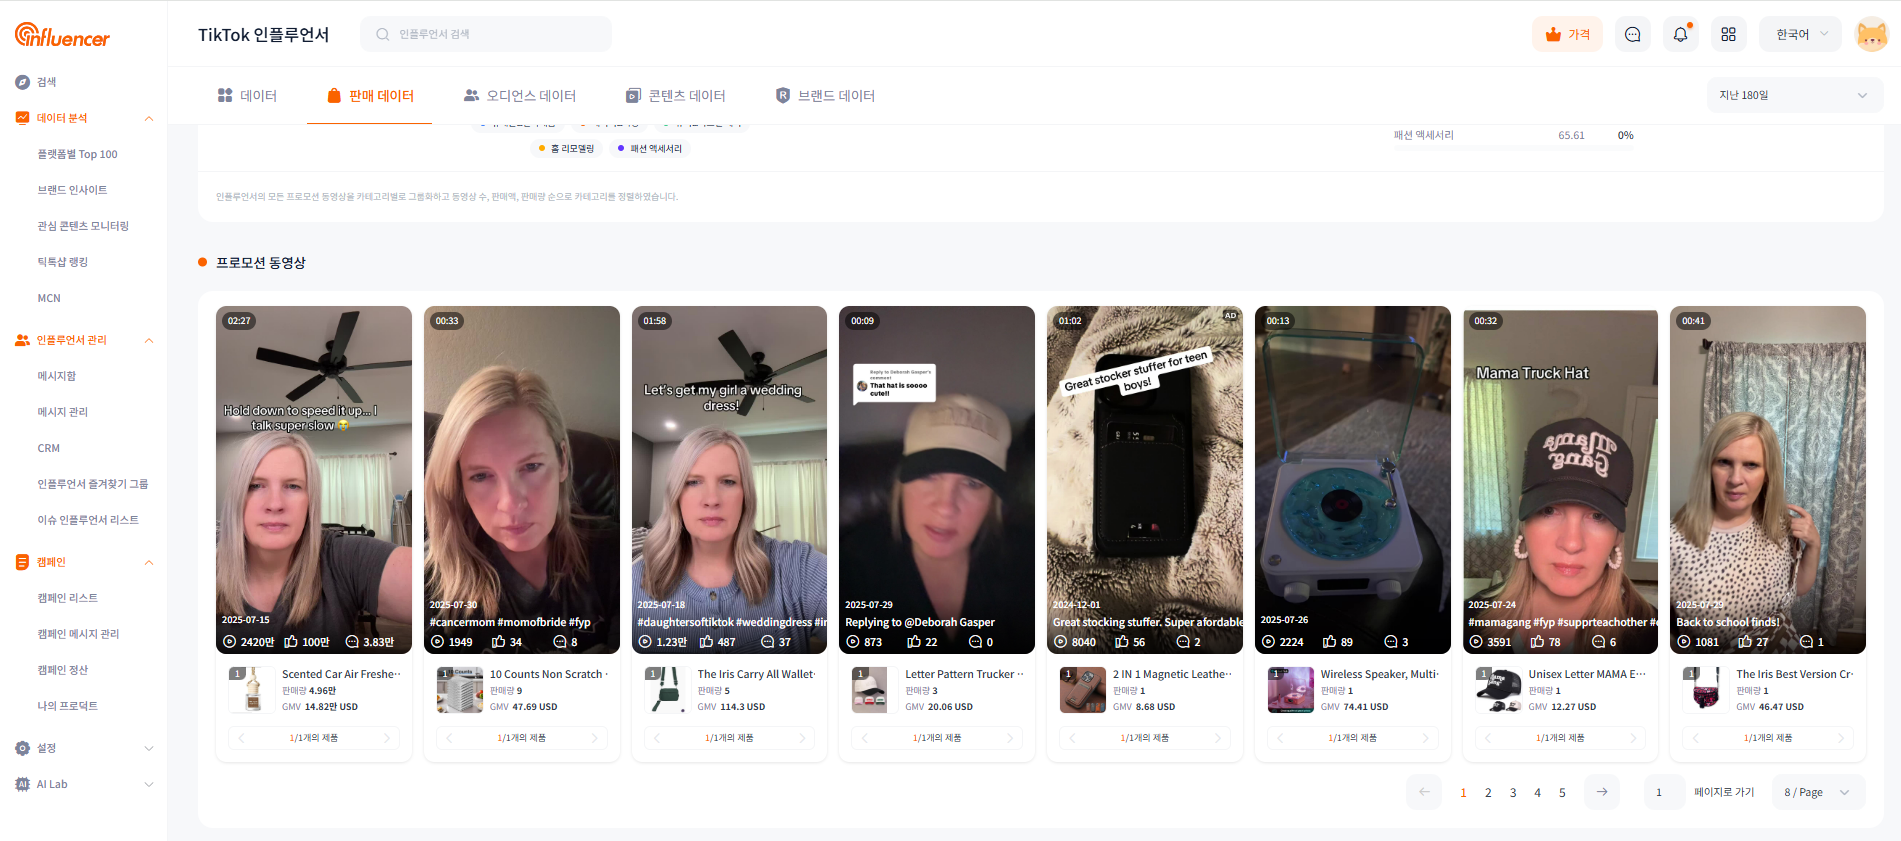The width and height of the screenshot is (1901, 841).
Task: Click the next page arrow in pagination
Action: [x=1602, y=792]
